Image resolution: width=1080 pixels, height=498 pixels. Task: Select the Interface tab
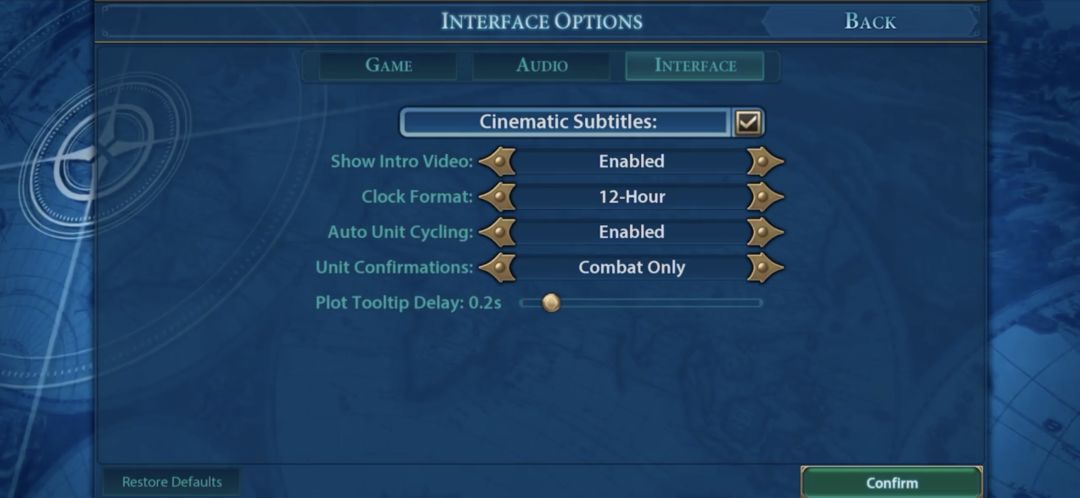[x=695, y=66]
